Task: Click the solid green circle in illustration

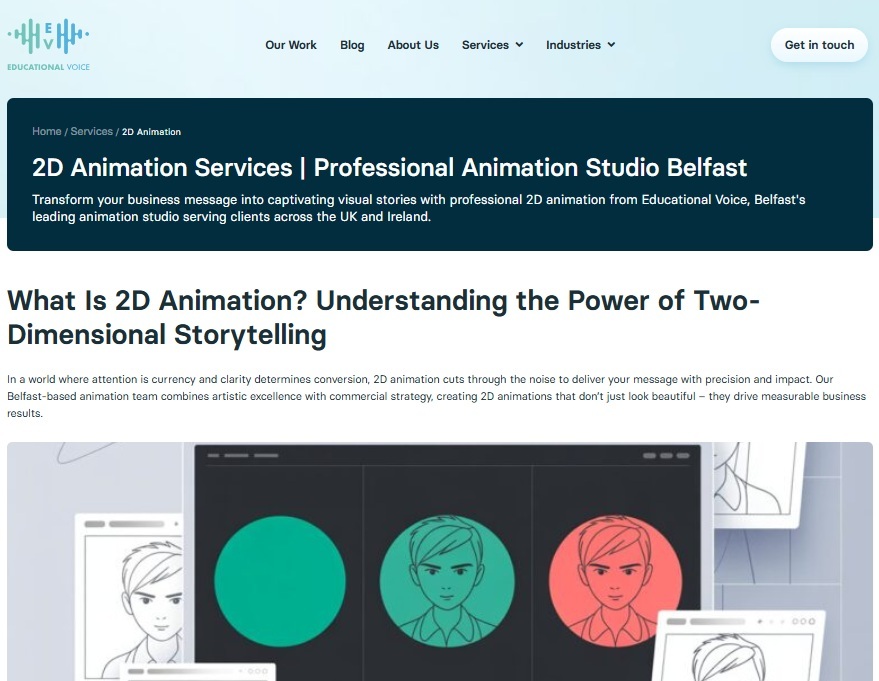Action: point(278,580)
